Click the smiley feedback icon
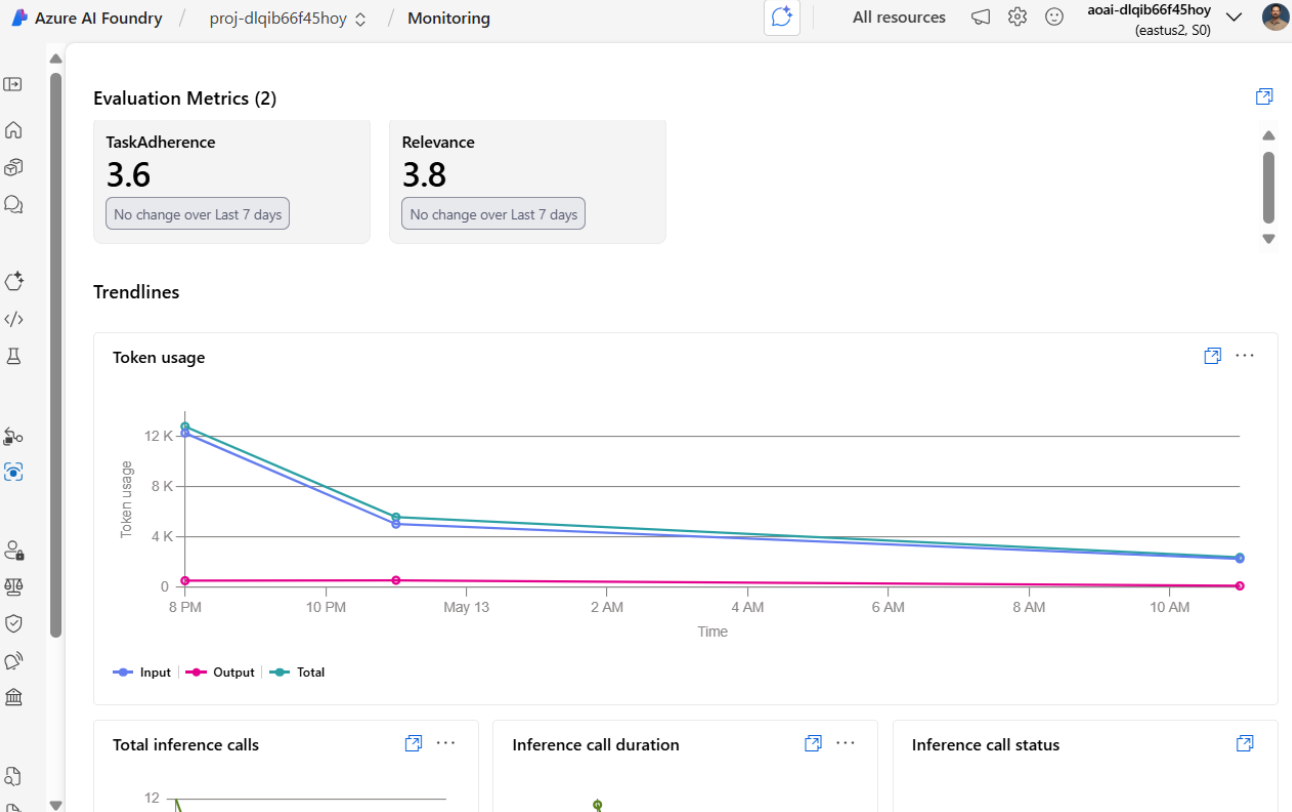Image resolution: width=1292 pixels, height=812 pixels. click(x=1054, y=17)
